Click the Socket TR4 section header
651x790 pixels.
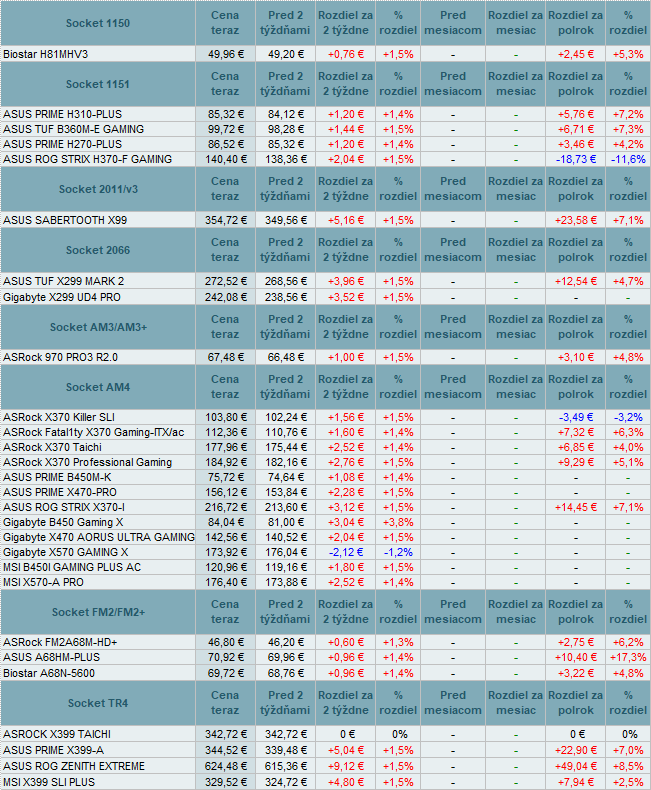(x=98, y=703)
